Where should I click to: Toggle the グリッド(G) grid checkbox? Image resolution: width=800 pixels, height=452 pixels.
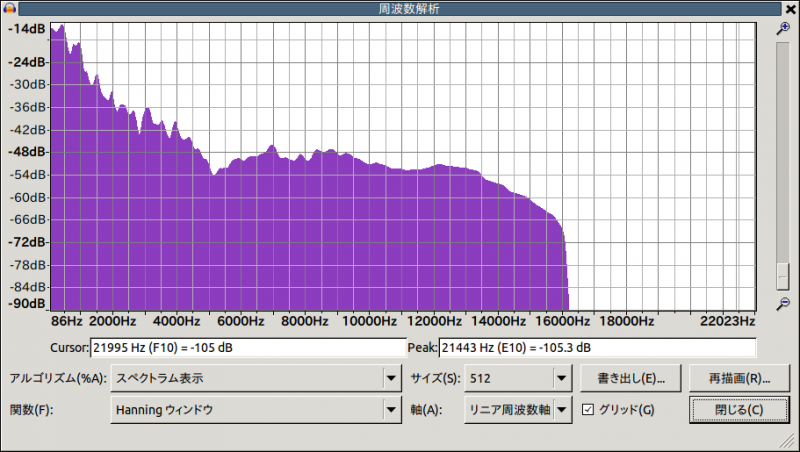tap(588, 409)
